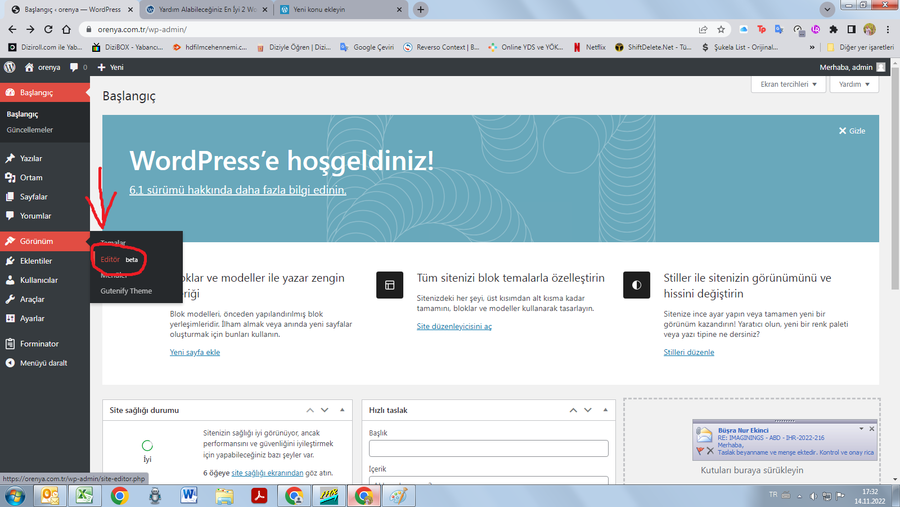The width and height of the screenshot is (900, 507).
Task: Collapse the menu with Menüyü daralt
Action: pyautogui.click(x=43, y=363)
